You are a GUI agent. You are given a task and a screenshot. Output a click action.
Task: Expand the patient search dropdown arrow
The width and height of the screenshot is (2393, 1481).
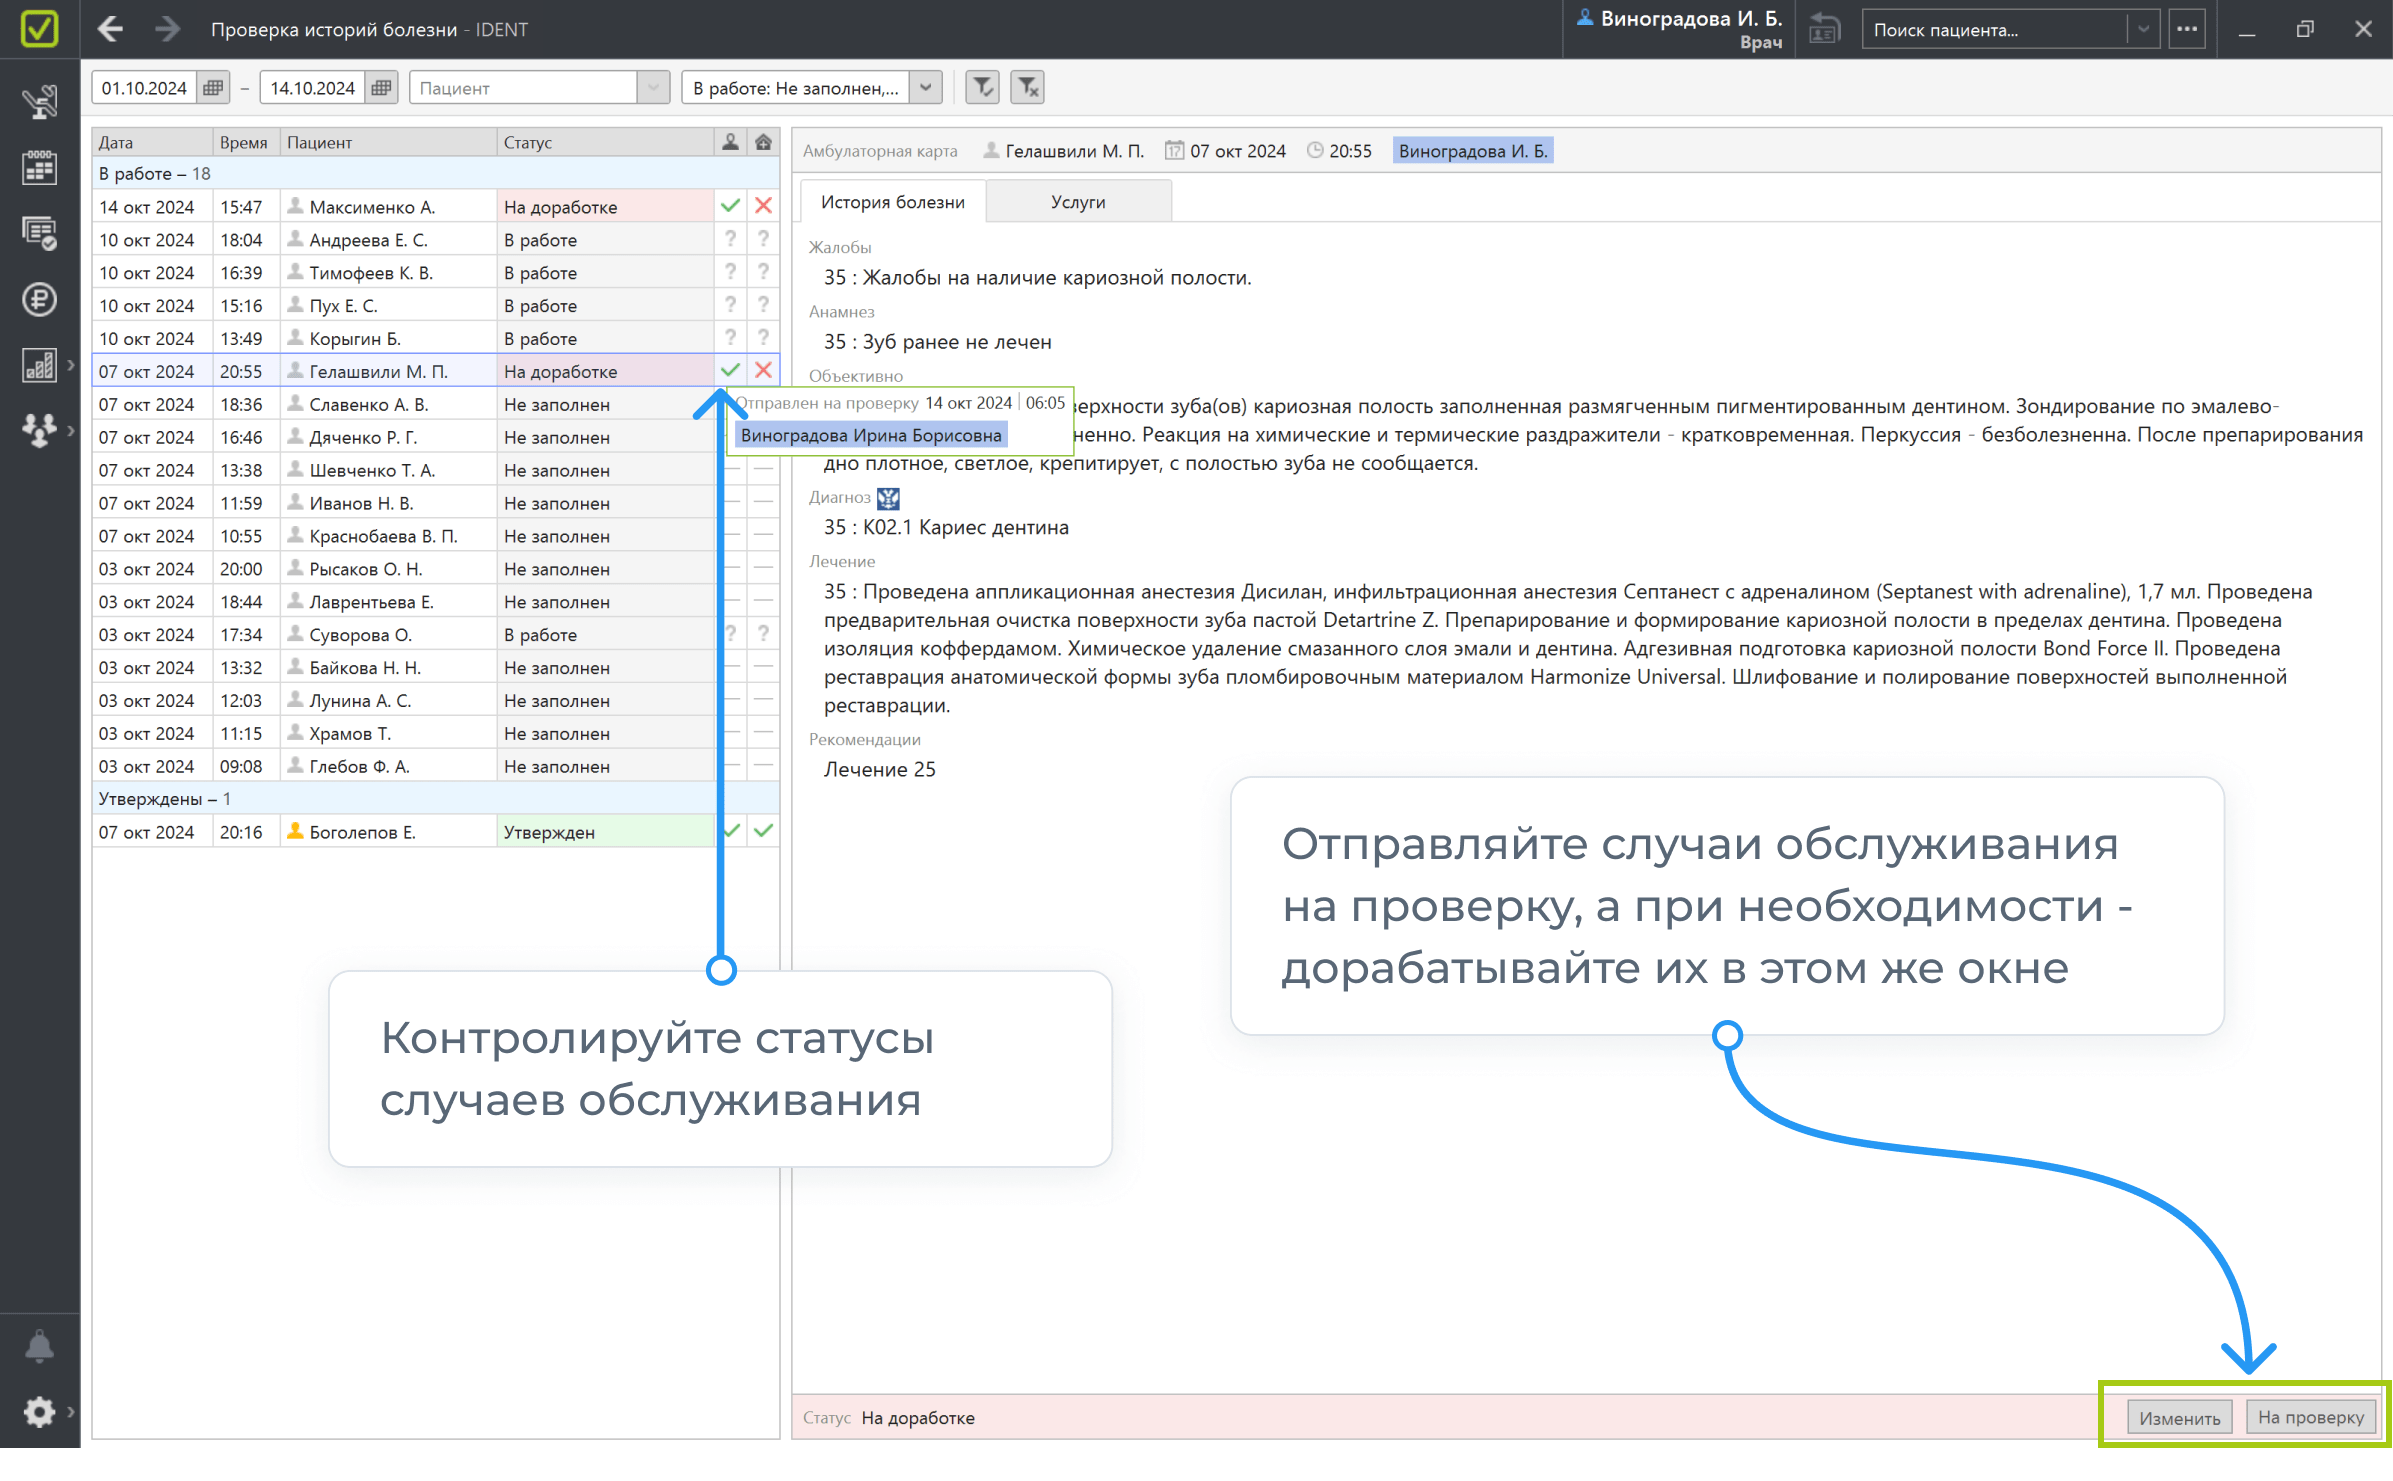tap(2143, 29)
